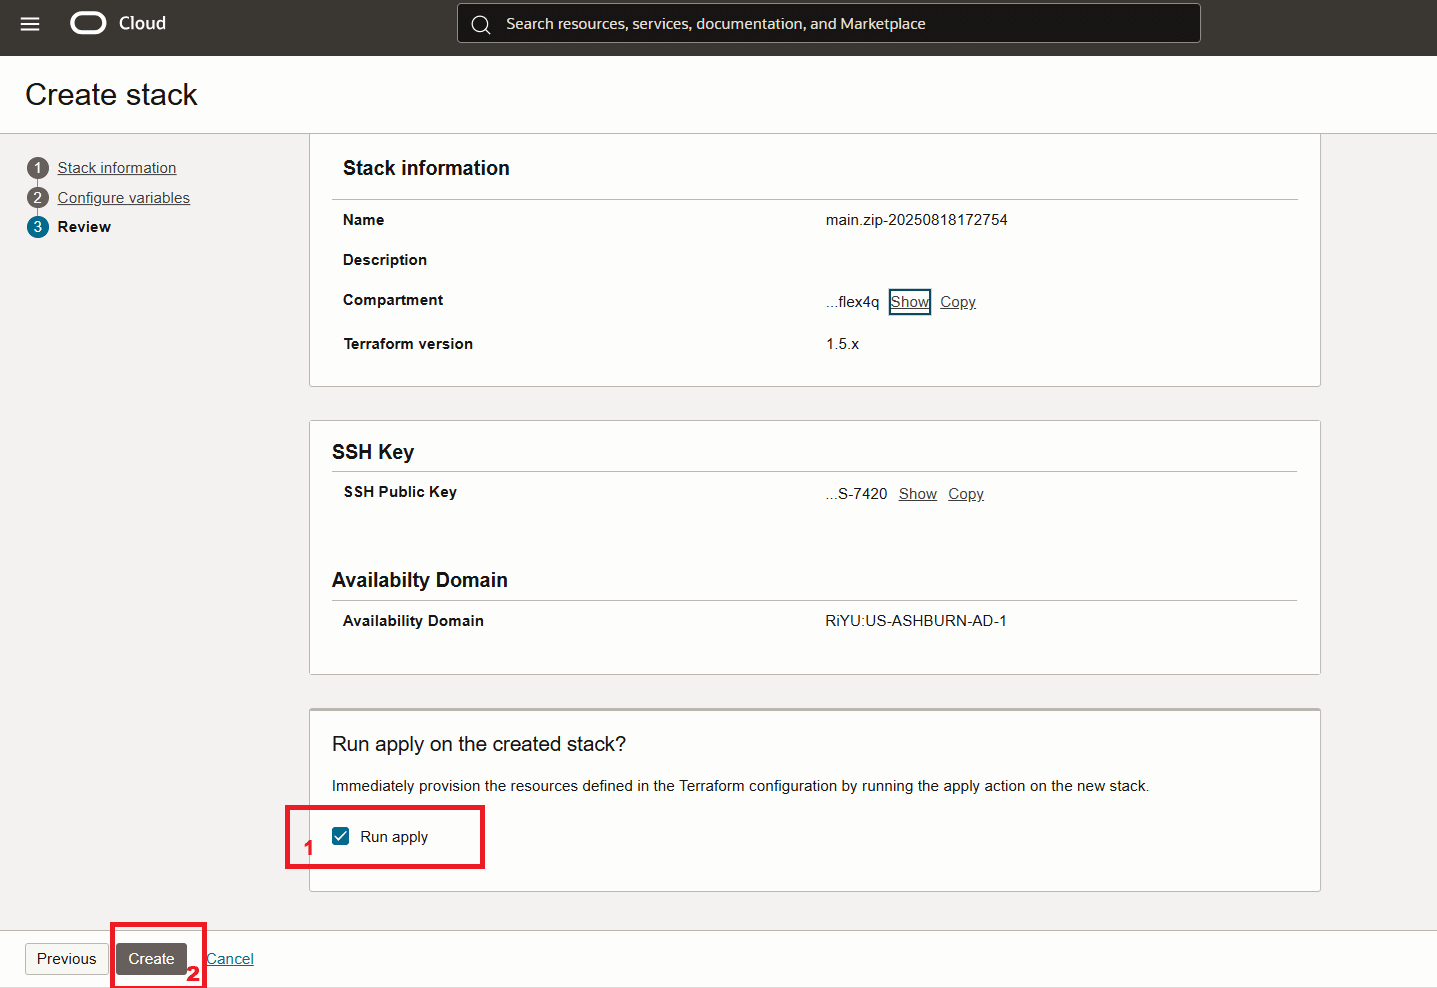Click the SSH Key section heading
Image resolution: width=1437 pixels, height=988 pixels.
[x=373, y=452]
